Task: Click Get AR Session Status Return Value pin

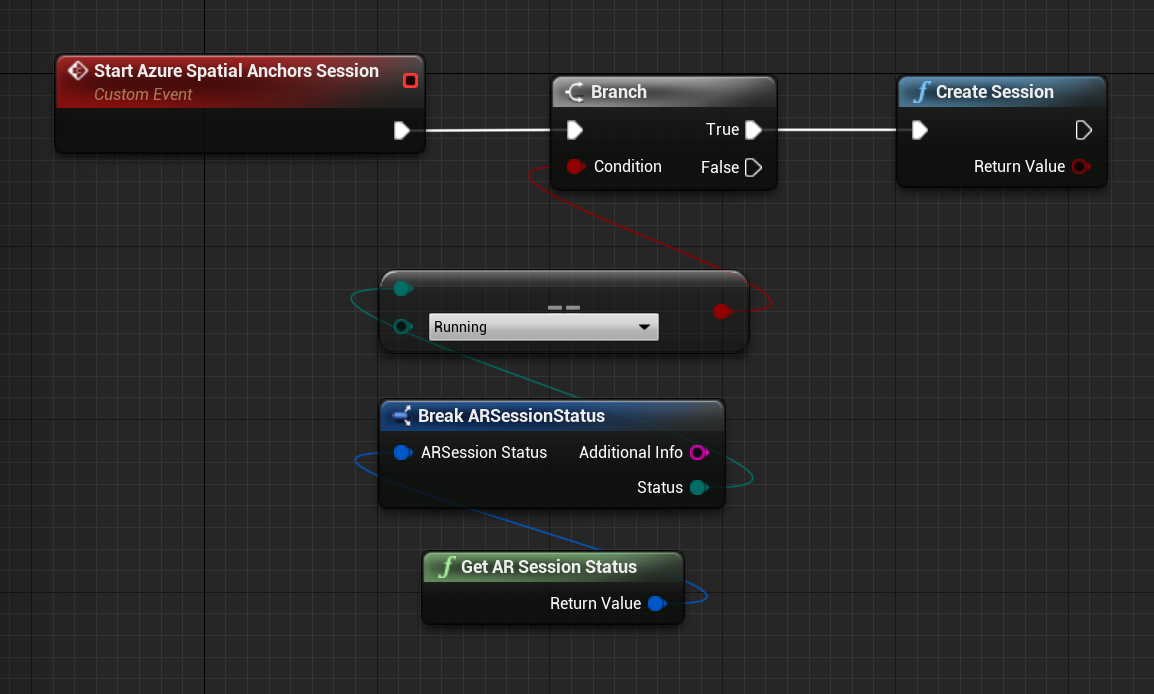Action: click(x=656, y=603)
